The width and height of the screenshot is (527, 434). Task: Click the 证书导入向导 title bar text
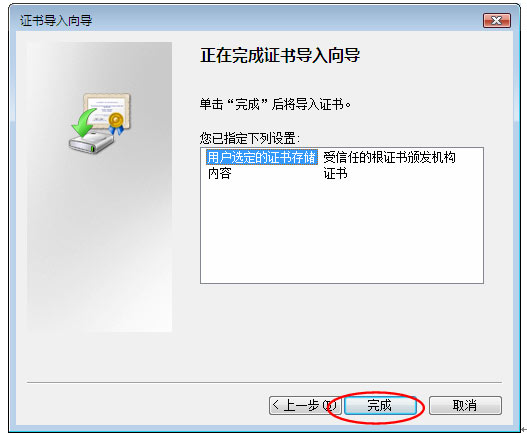click(56, 20)
